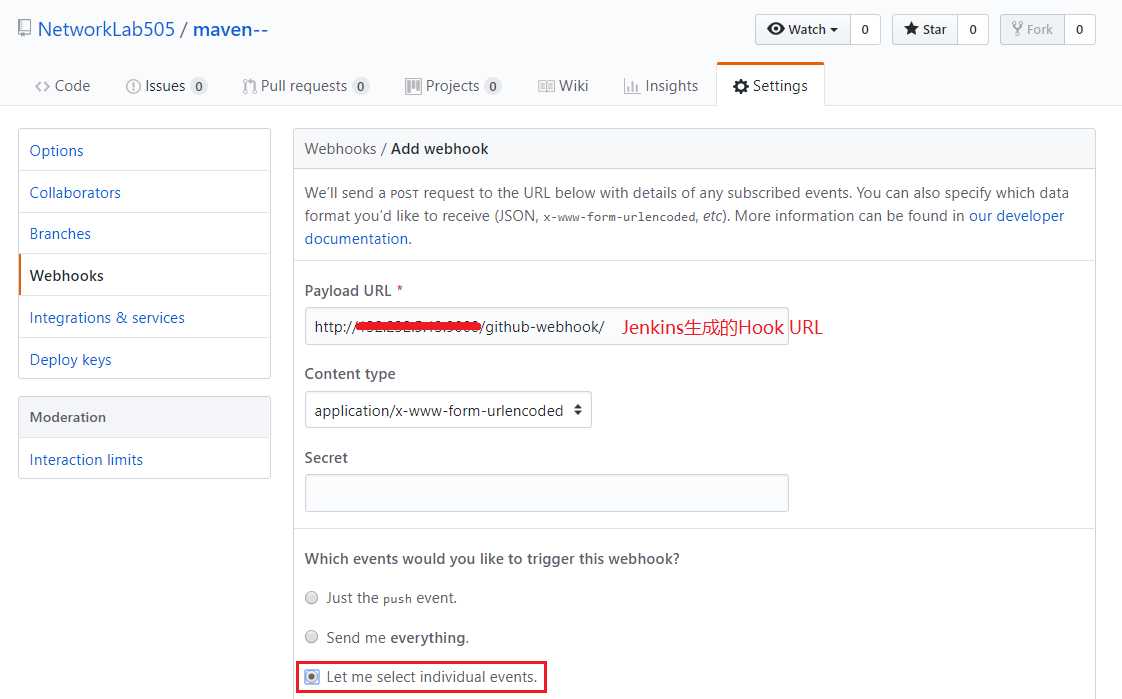Screen dimensions: 1122x699
Task: Click the Star count number
Action: pos(972,29)
